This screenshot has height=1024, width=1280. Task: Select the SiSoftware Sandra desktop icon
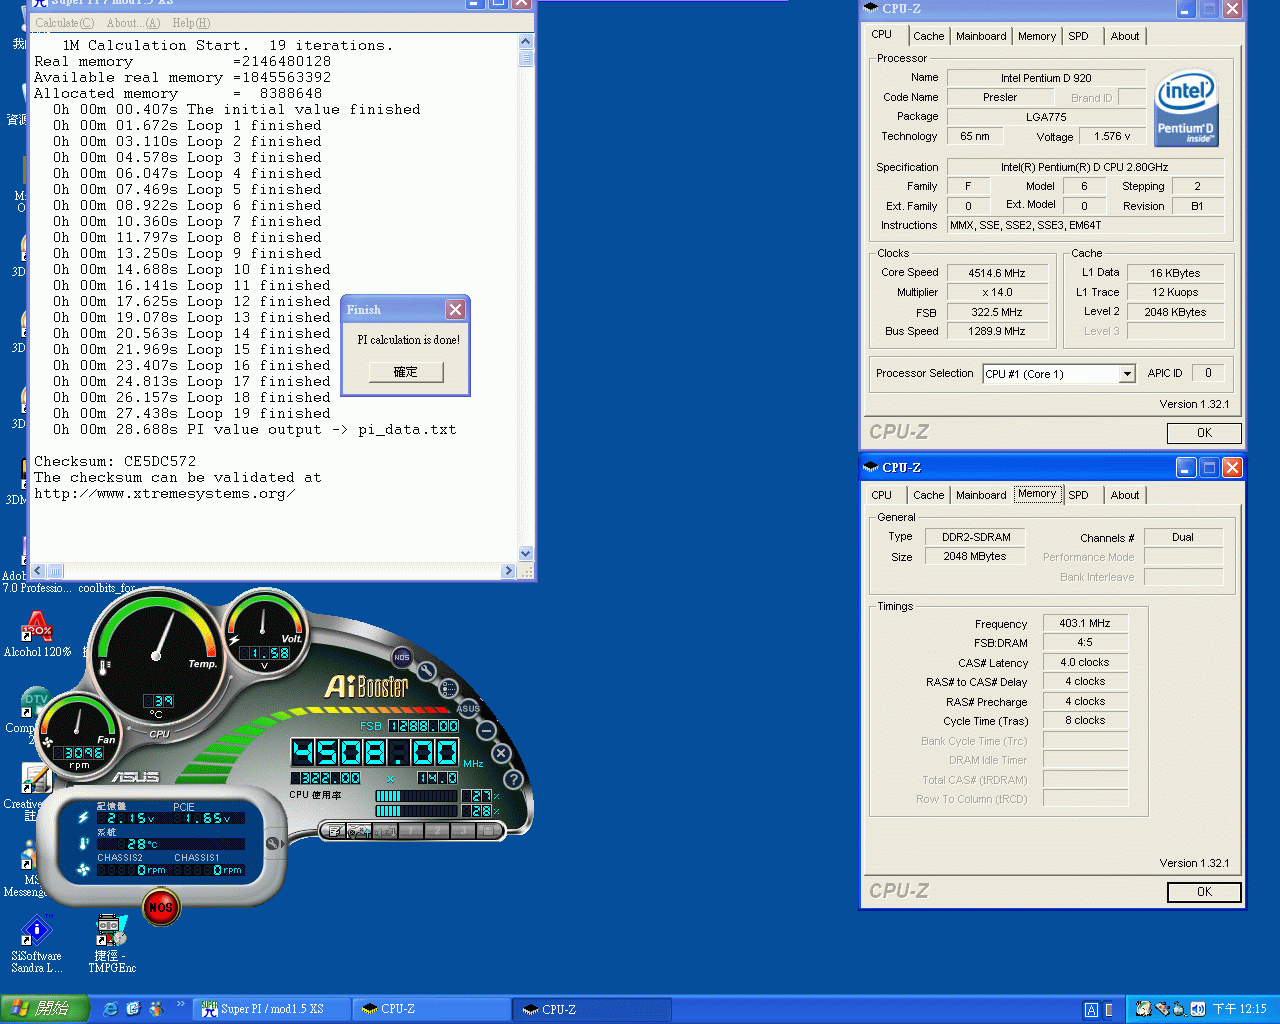point(37,943)
